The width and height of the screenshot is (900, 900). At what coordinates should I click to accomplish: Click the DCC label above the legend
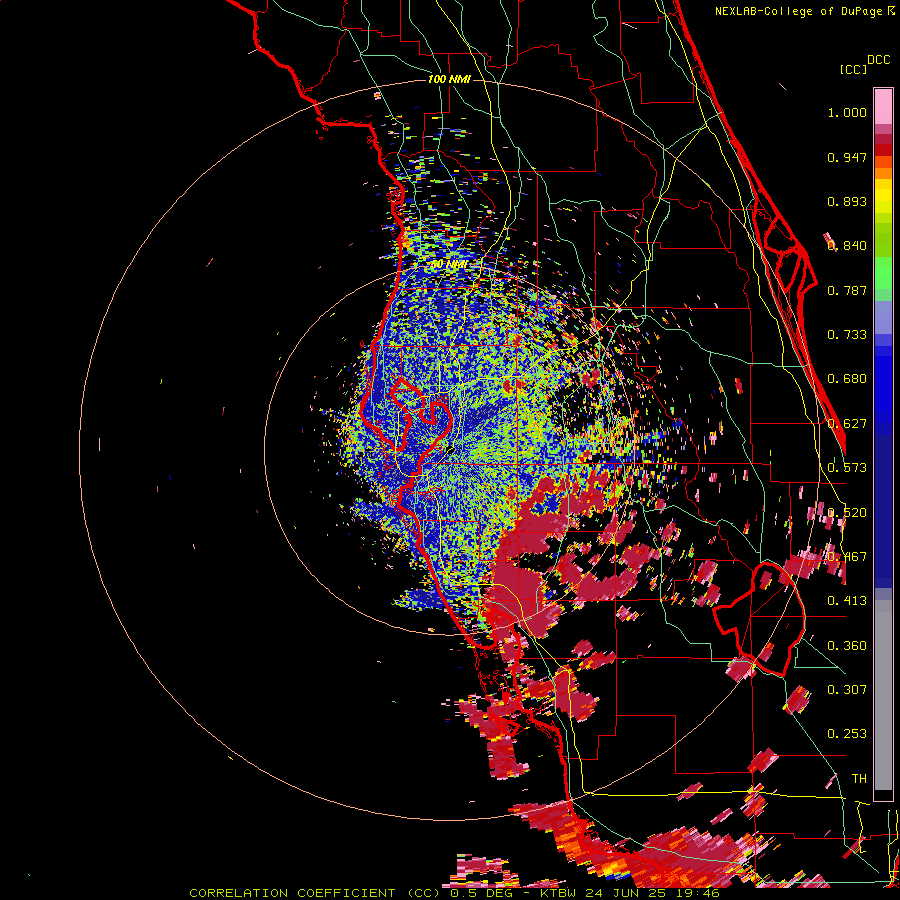(879, 60)
